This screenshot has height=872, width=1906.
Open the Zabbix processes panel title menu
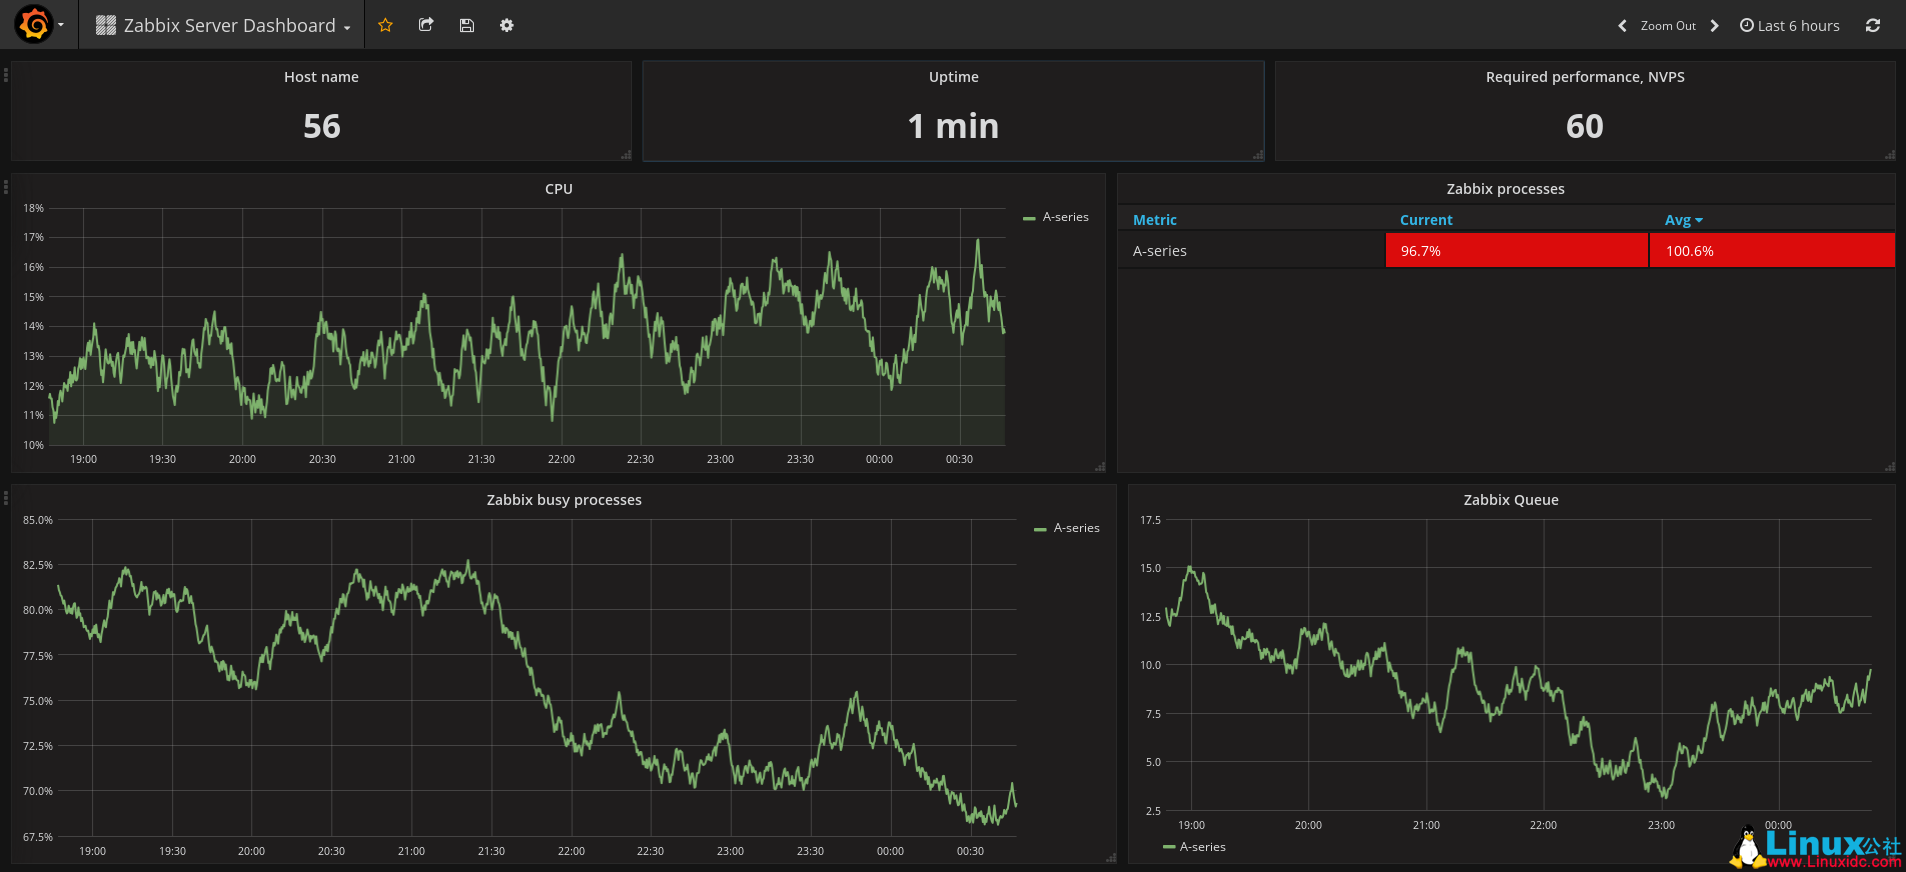coord(1506,189)
